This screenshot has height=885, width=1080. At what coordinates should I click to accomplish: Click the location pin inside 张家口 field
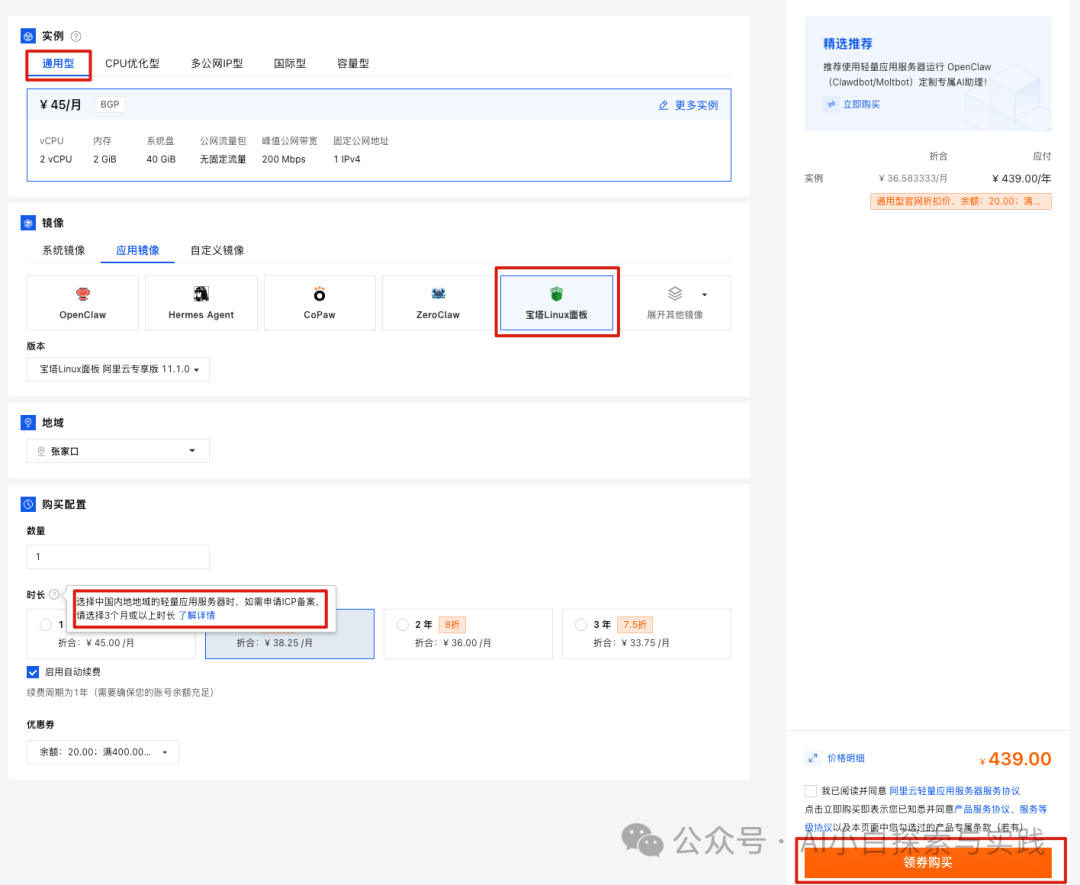41,451
